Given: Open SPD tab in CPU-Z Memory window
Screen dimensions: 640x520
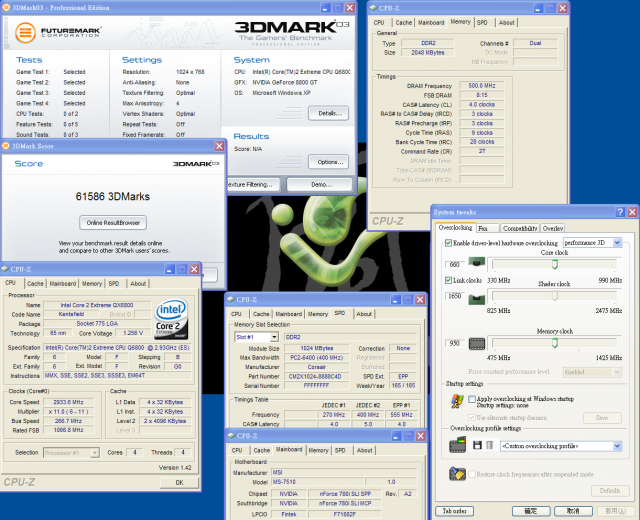Looking at the screenshot, I should [x=482, y=22].
